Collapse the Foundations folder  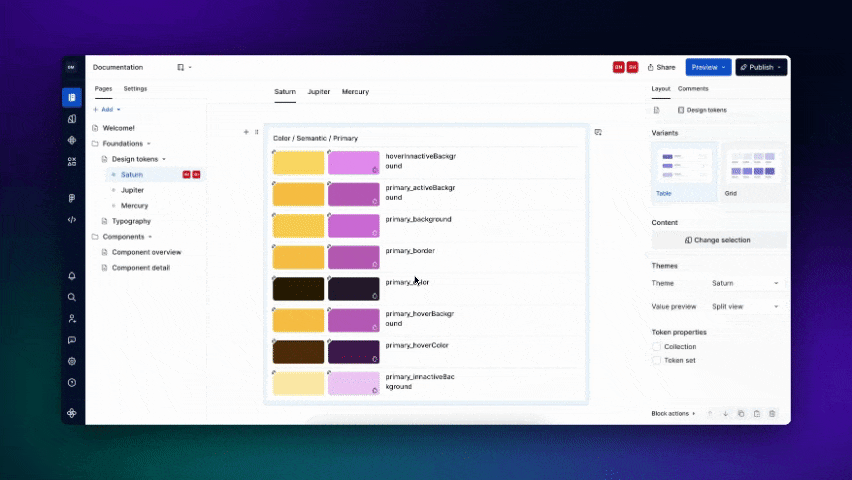click(148, 144)
